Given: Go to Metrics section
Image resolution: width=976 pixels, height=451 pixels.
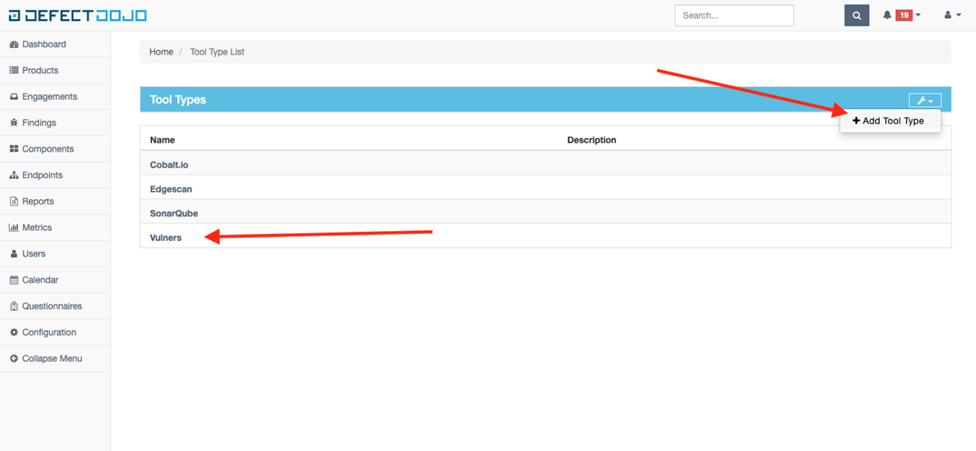Looking at the screenshot, I should coord(37,228).
